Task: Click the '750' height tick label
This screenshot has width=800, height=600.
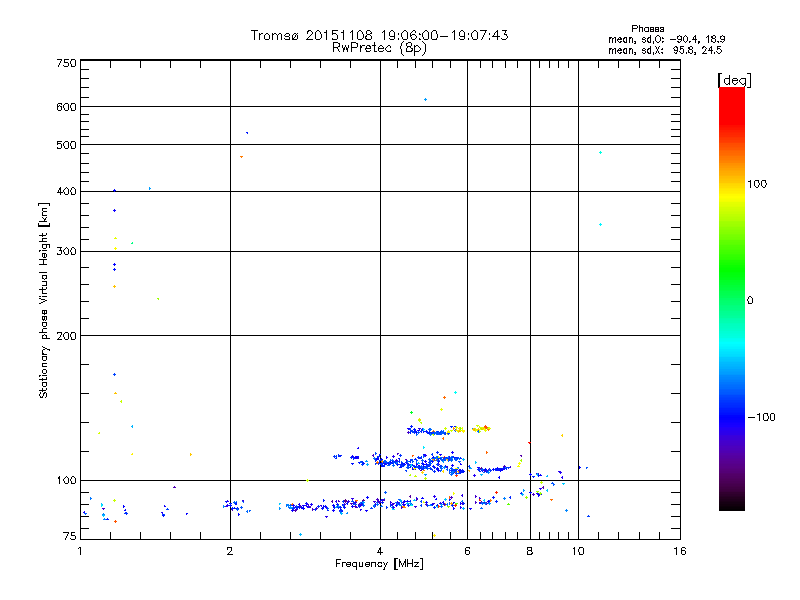Action: tap(66, 63)
